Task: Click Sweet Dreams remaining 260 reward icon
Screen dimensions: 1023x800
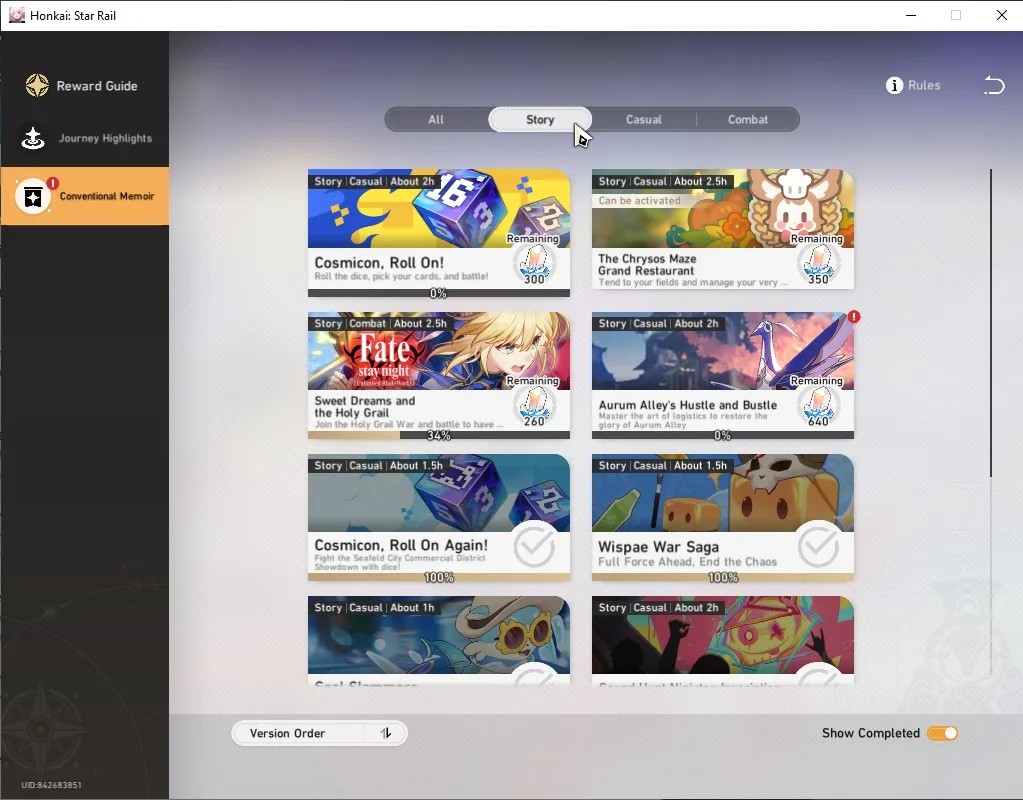Action: pyautogui.click(x=534, y=405)
